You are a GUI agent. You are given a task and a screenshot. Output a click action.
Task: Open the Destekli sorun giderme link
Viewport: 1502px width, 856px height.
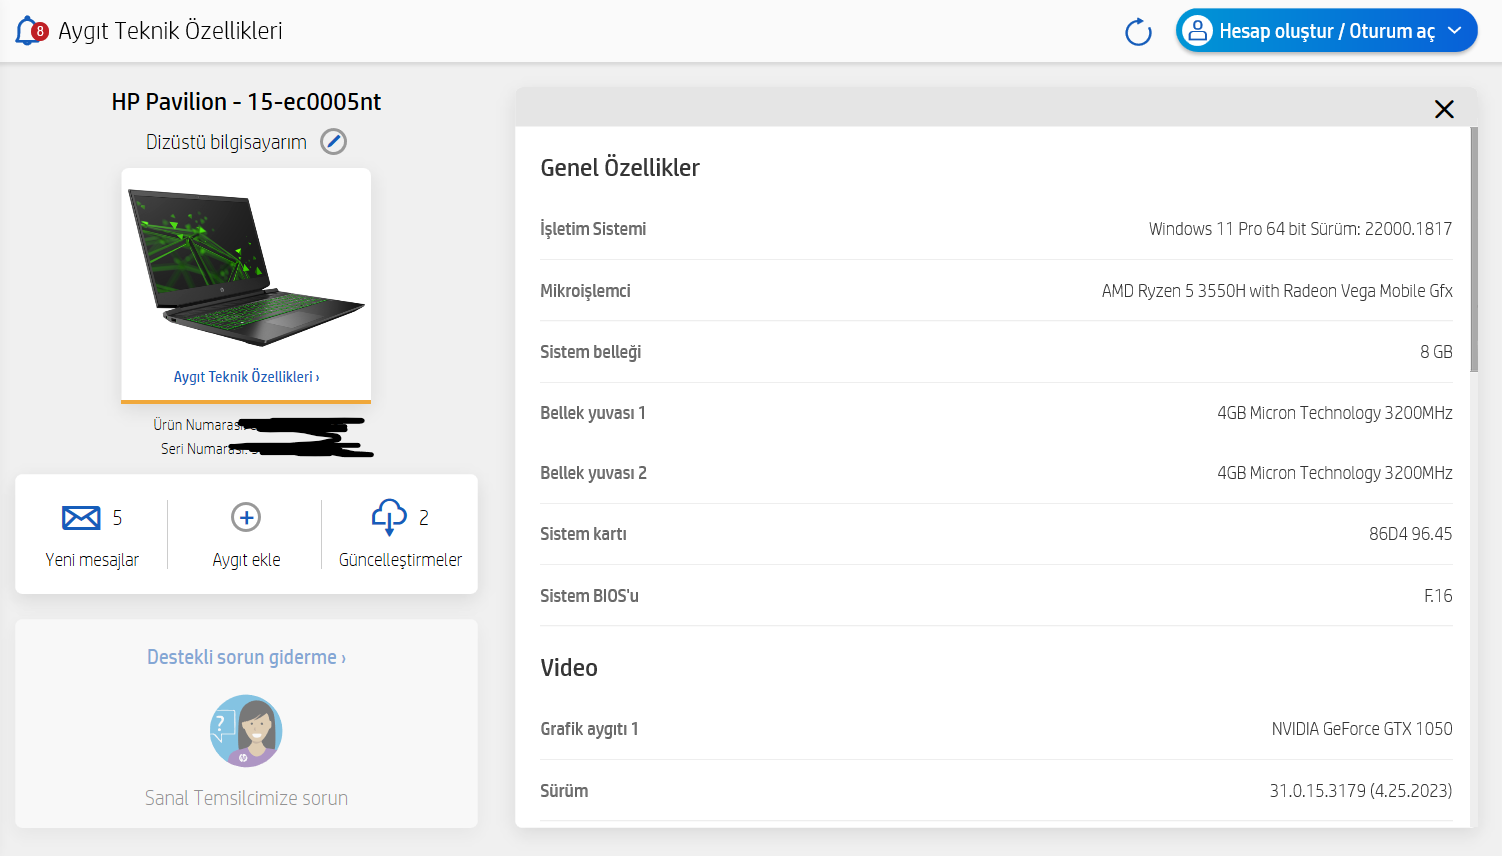coord(246,657)
